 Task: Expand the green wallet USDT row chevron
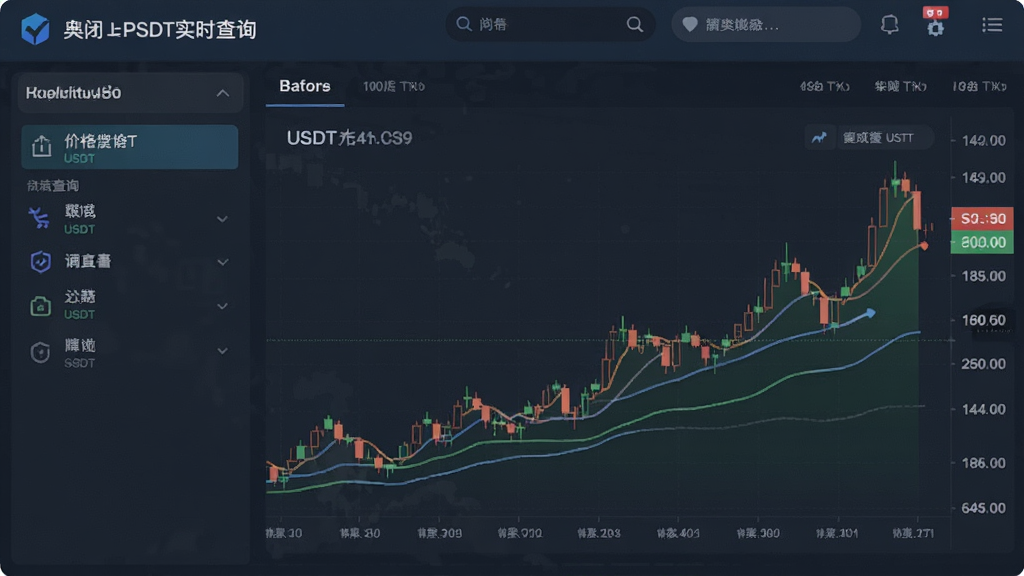click(x=222, y=306)
